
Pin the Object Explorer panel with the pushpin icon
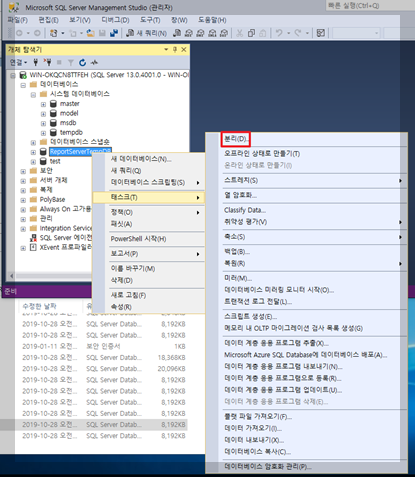point(175,50)
